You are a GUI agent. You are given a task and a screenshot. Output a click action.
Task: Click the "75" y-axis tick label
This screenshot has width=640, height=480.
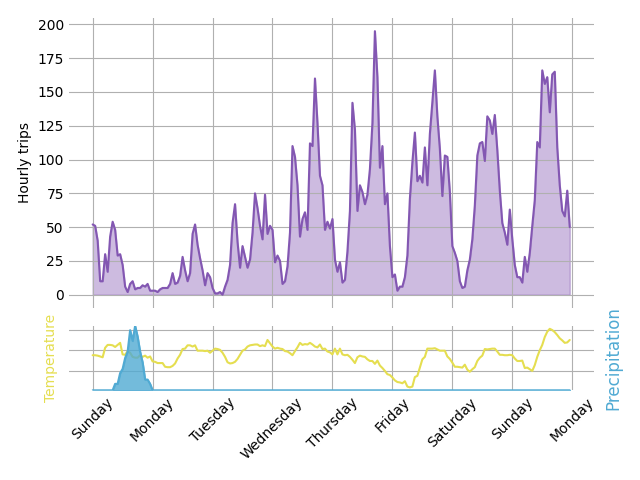pyautogui.click(x=55, y=194)
